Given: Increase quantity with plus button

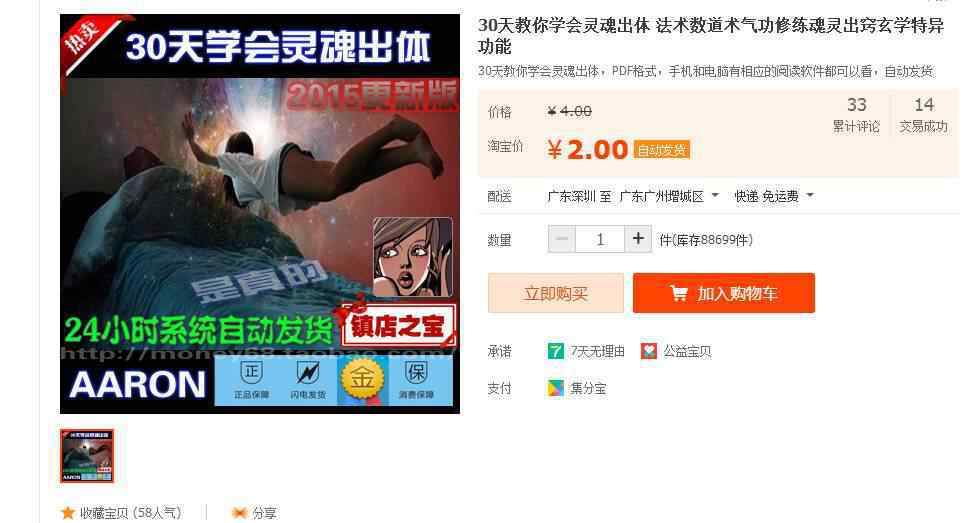Looking at the screenshot, I should [x=638, y=239].
